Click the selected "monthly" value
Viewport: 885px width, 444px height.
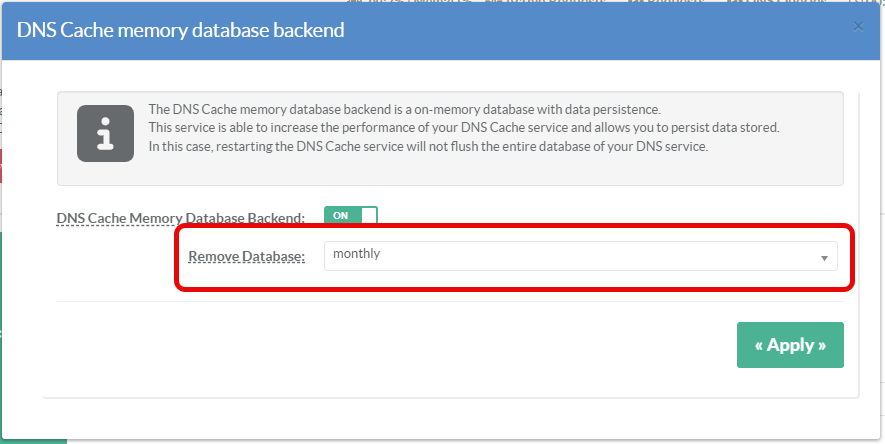[357, 254]
